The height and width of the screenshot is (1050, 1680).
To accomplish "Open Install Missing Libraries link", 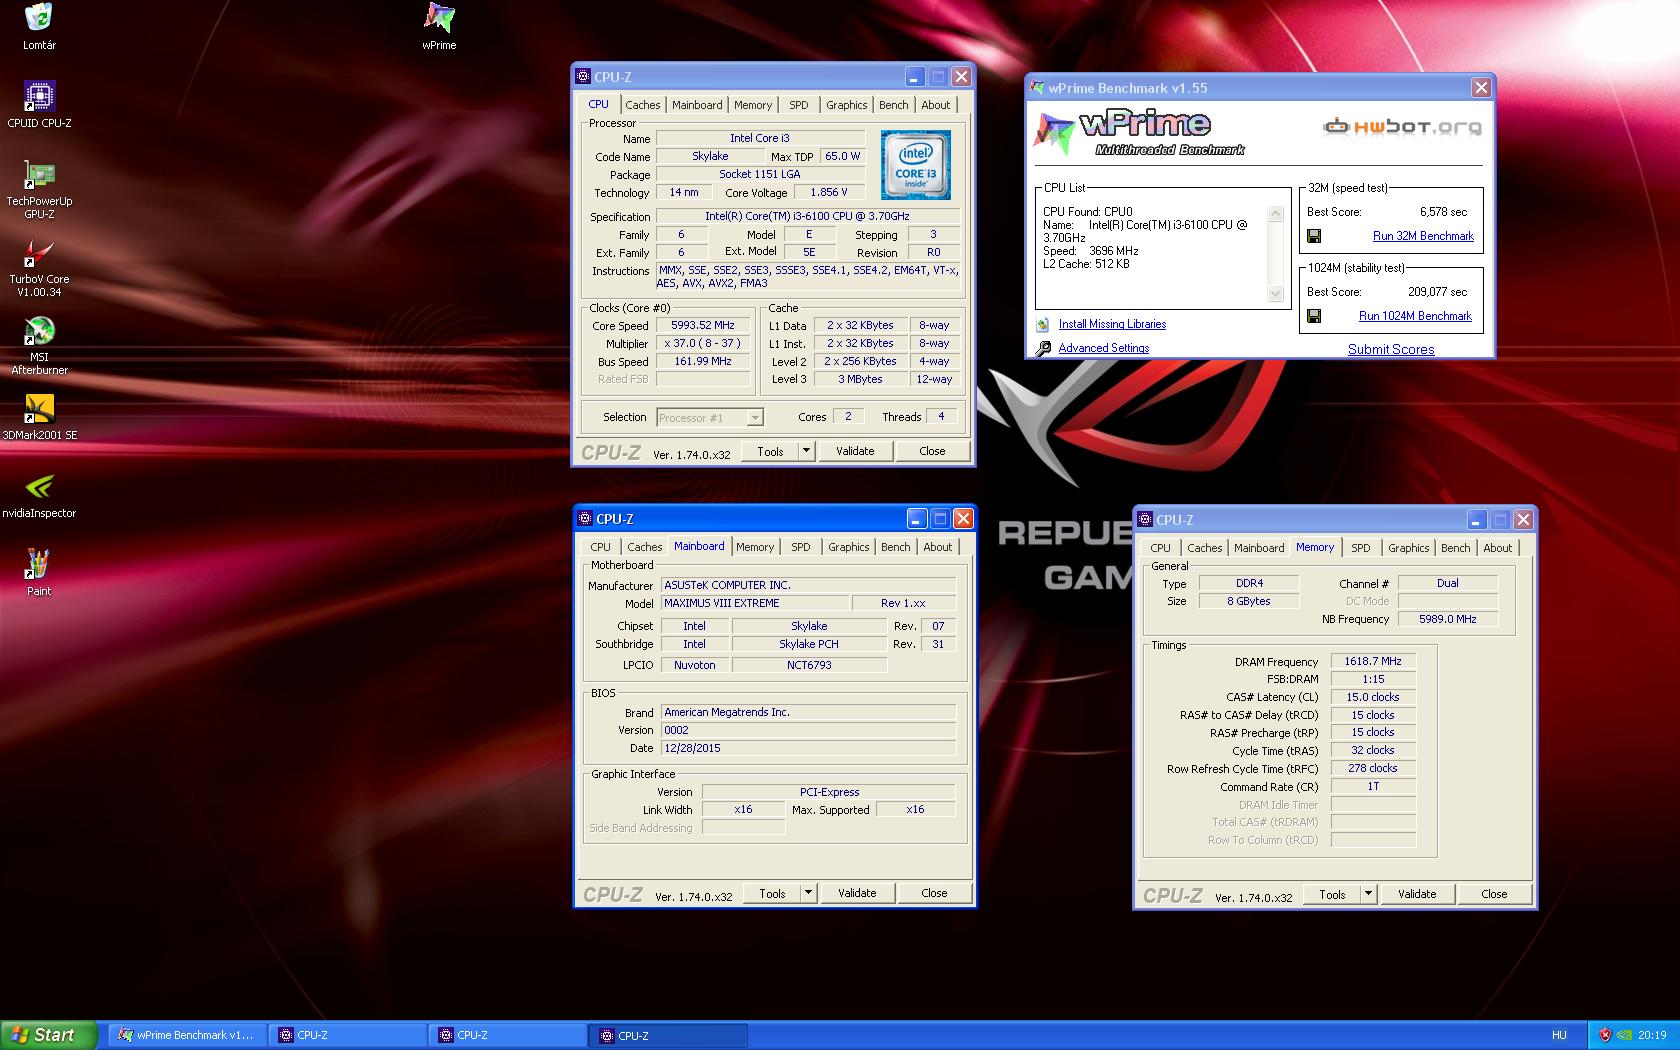I will 1112,324.
